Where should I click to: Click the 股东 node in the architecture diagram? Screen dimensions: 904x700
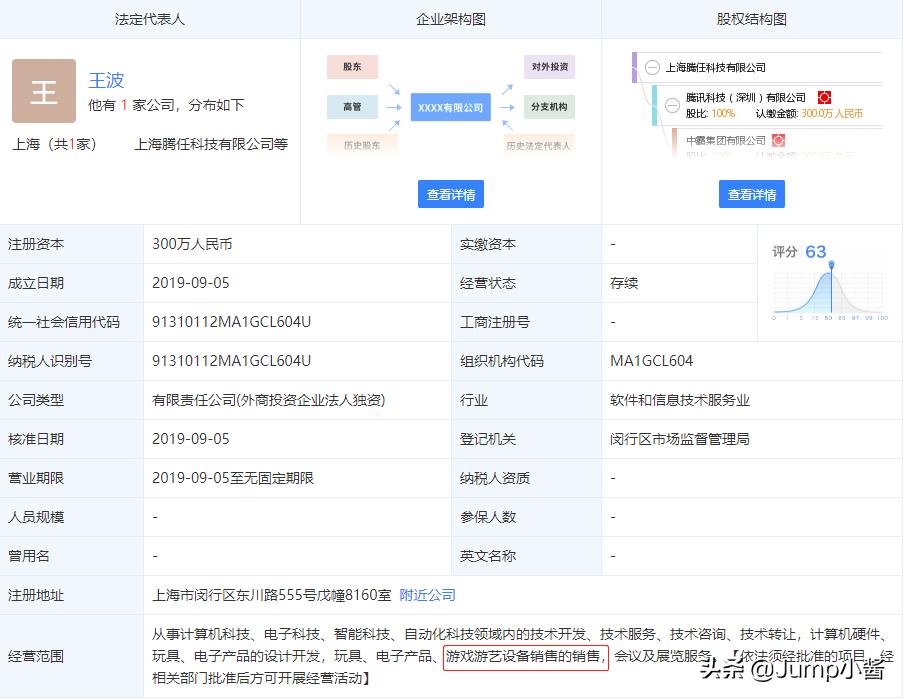tap(351, 66)
